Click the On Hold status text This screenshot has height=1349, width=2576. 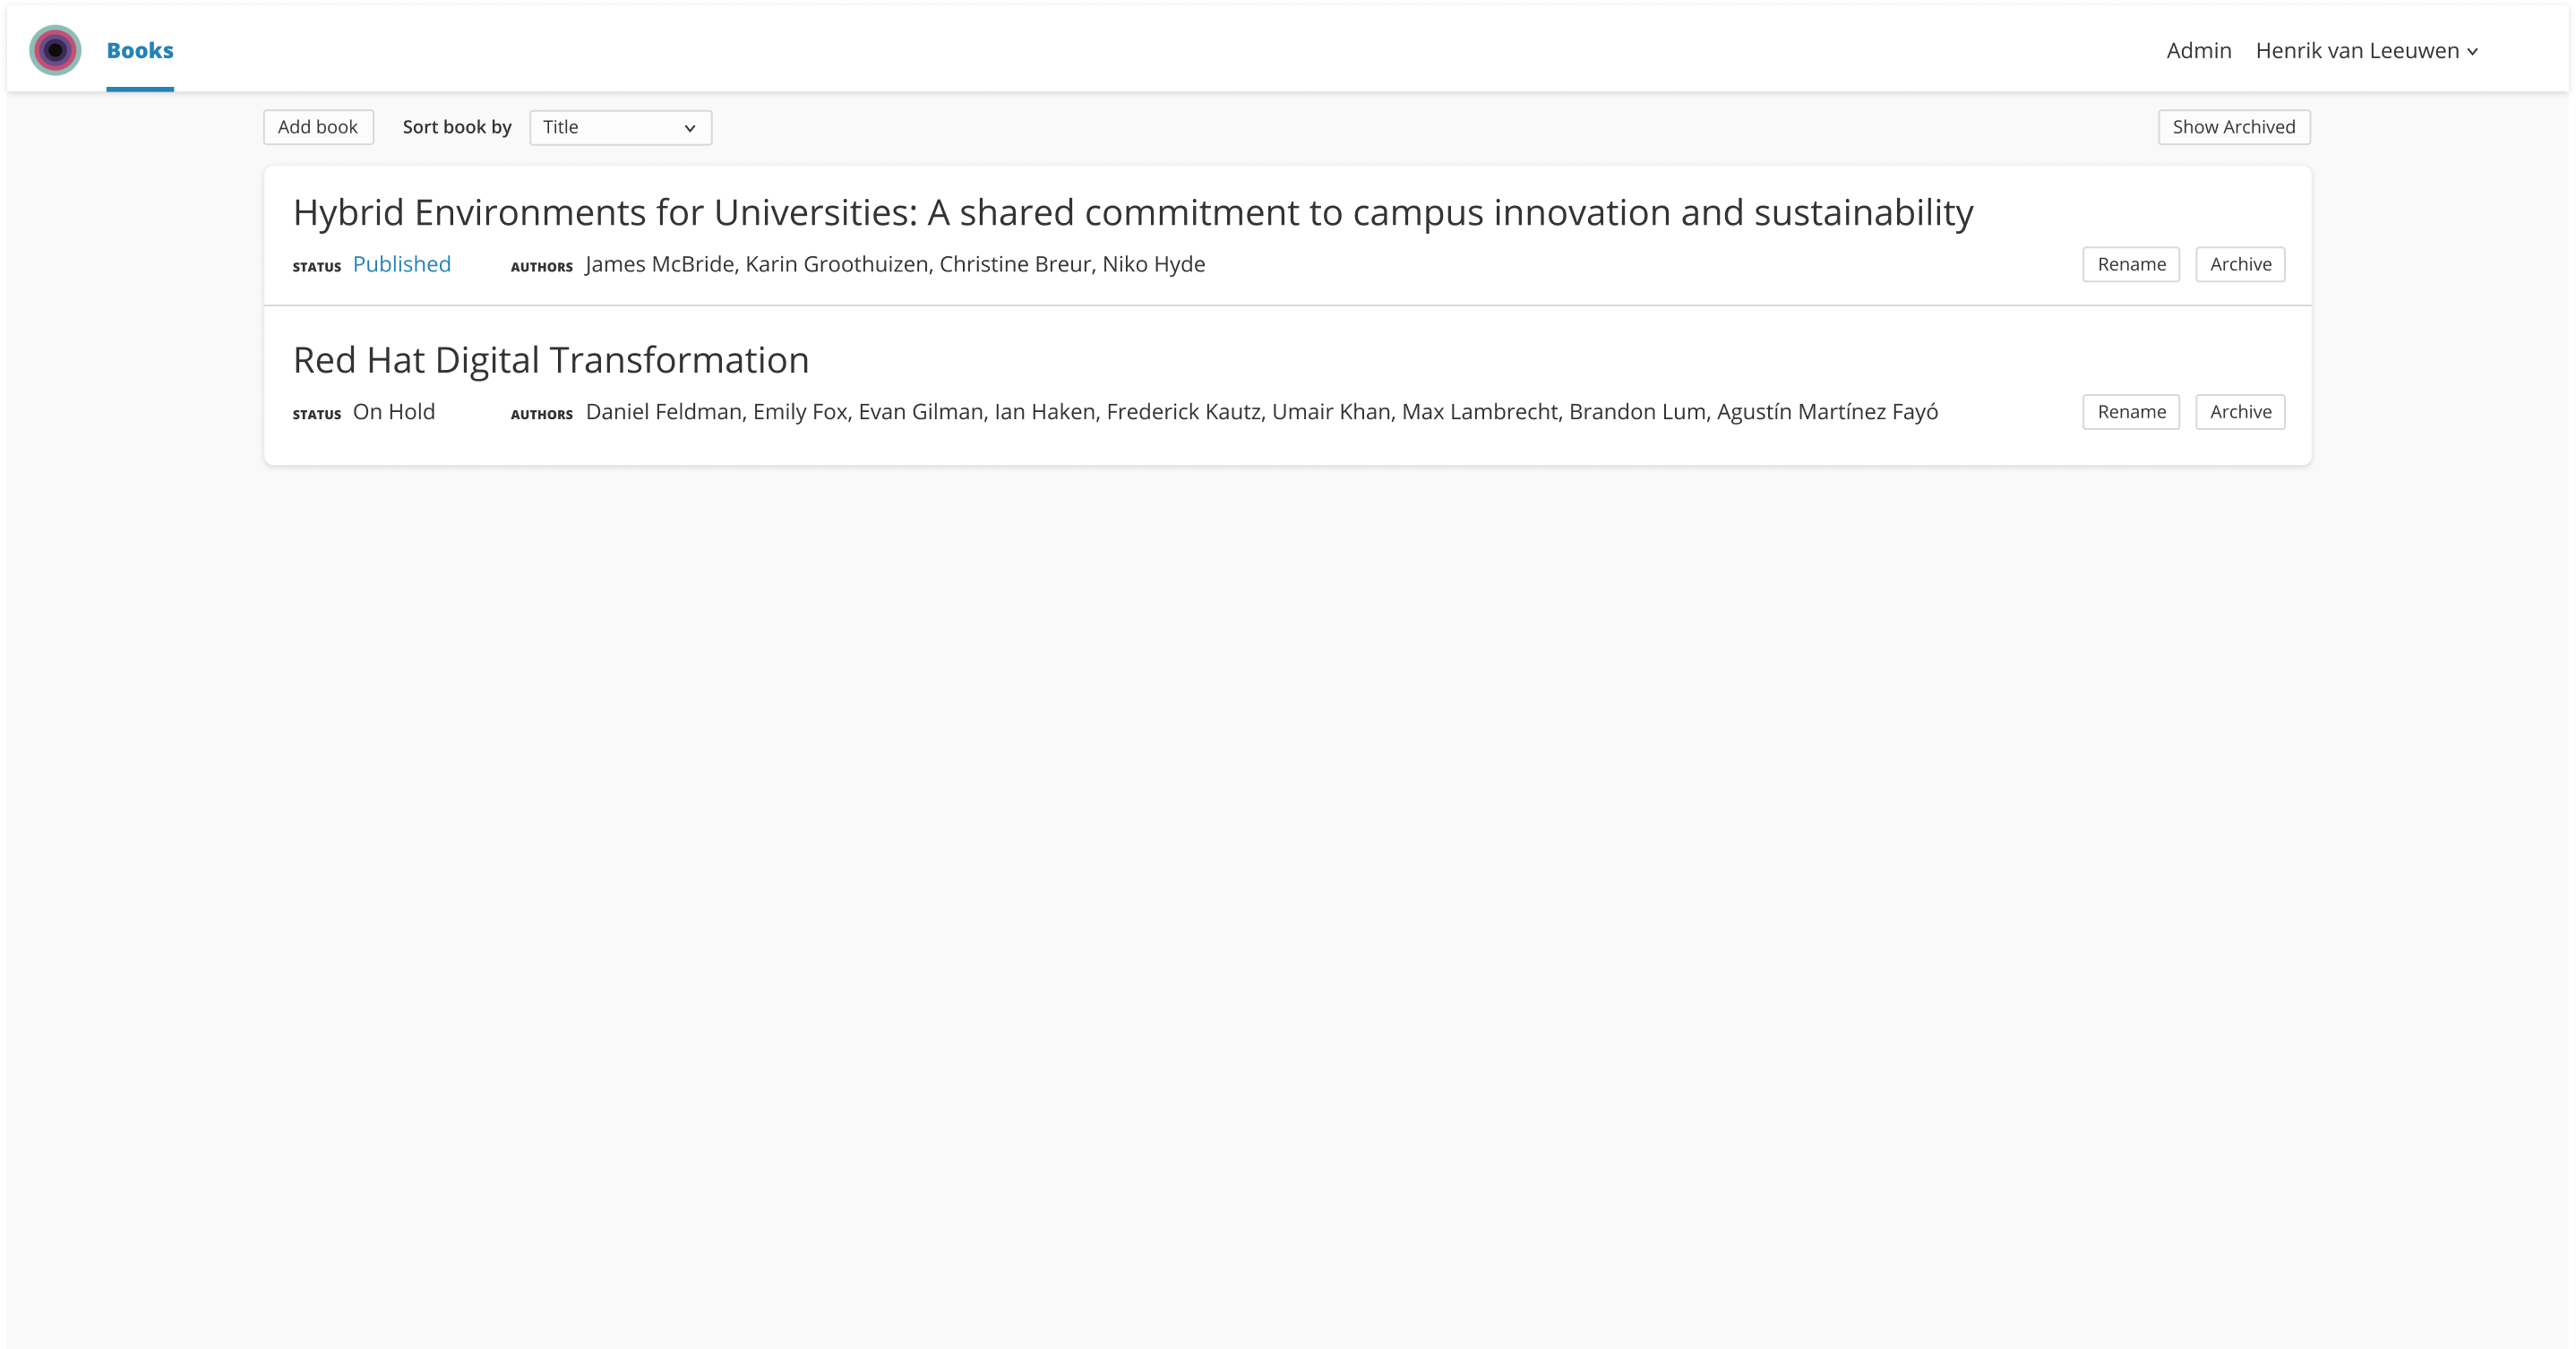tap(394, 412)
